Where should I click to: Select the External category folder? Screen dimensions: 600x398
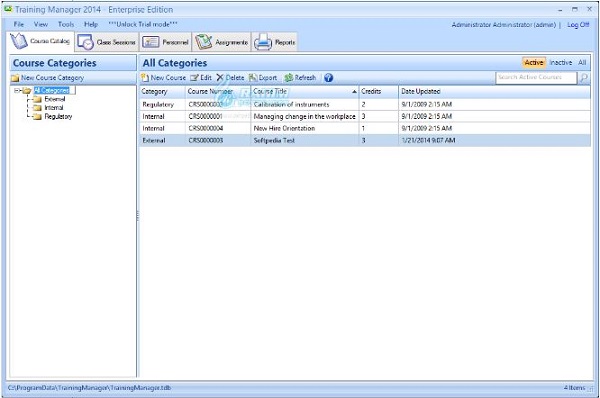[55, 99]
